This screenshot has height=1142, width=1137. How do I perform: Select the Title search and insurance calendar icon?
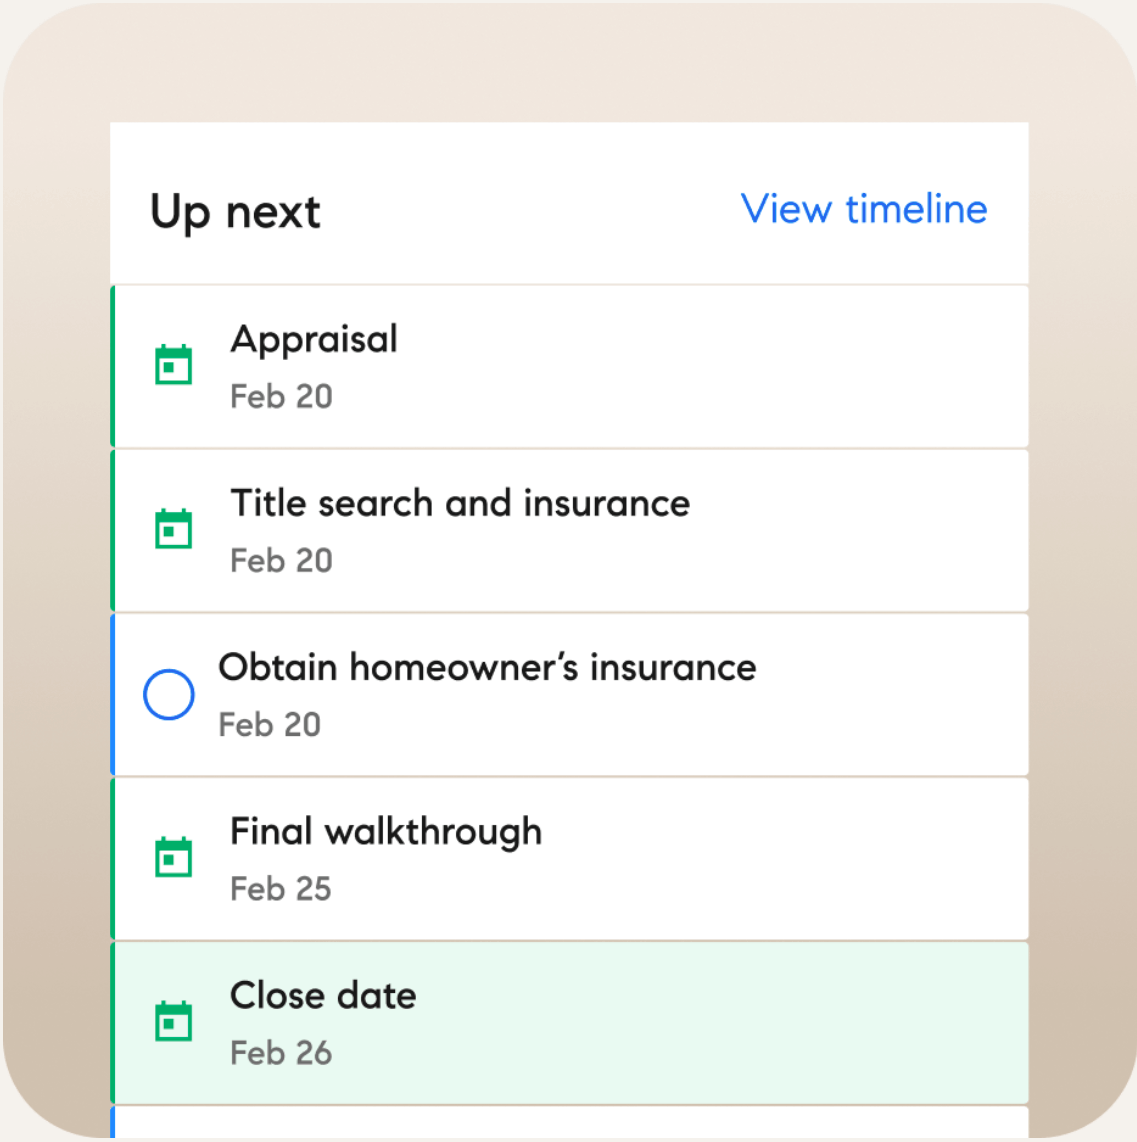[x=173, y=529]
